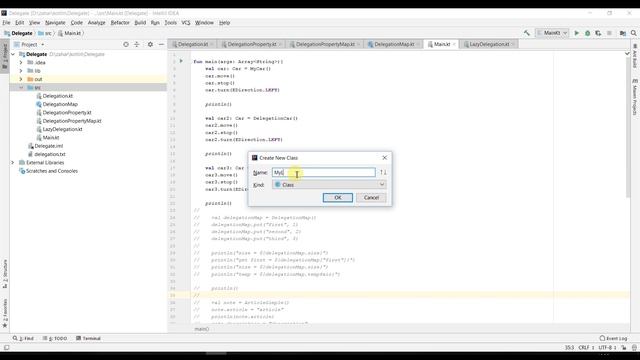The image size is (640, 360).
Task: Expand External Libraries node
Action: click(13, 162)
